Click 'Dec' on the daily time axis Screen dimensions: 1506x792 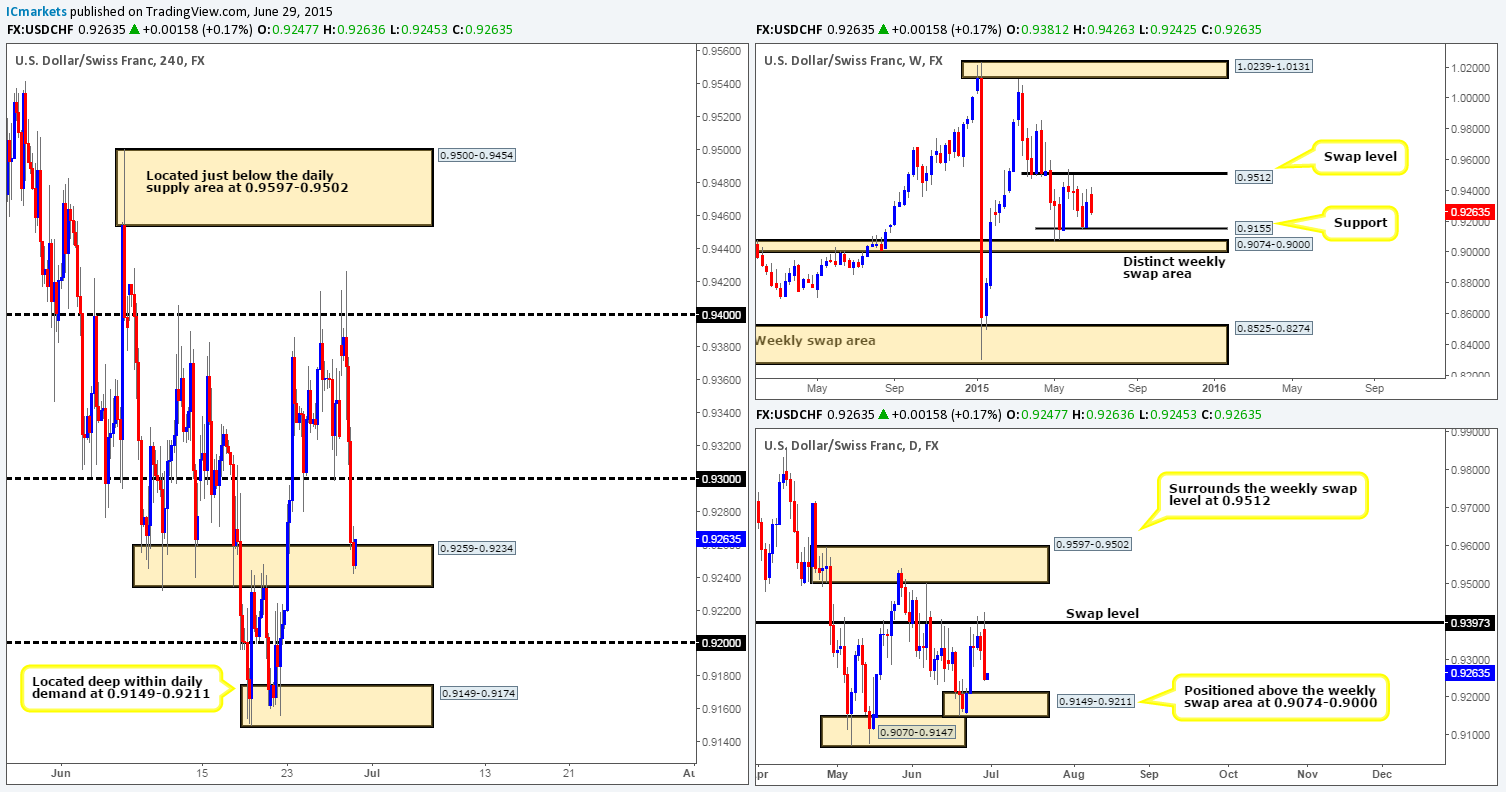pos(1382,774)
